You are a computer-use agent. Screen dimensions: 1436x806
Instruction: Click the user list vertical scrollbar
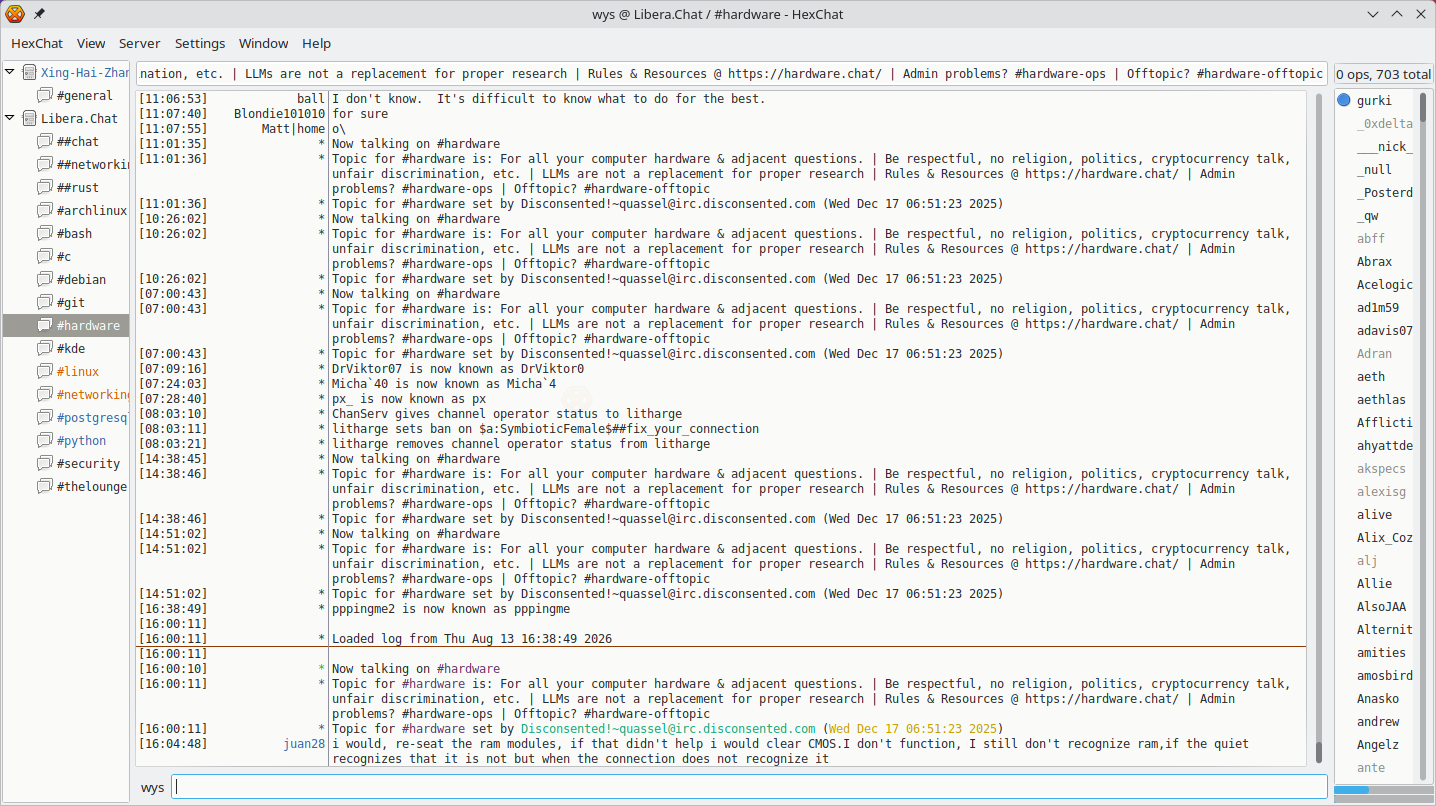1424,434
